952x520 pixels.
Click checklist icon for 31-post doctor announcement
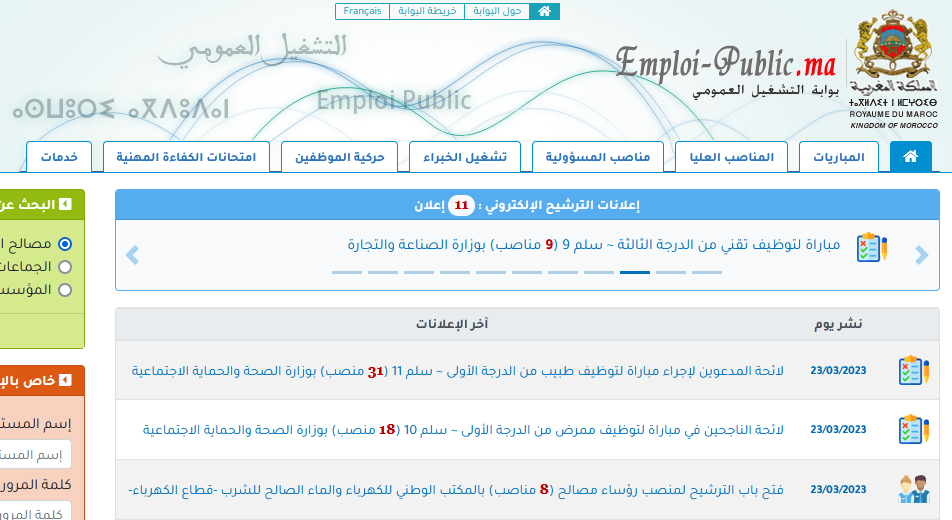[x=914, y=370]
